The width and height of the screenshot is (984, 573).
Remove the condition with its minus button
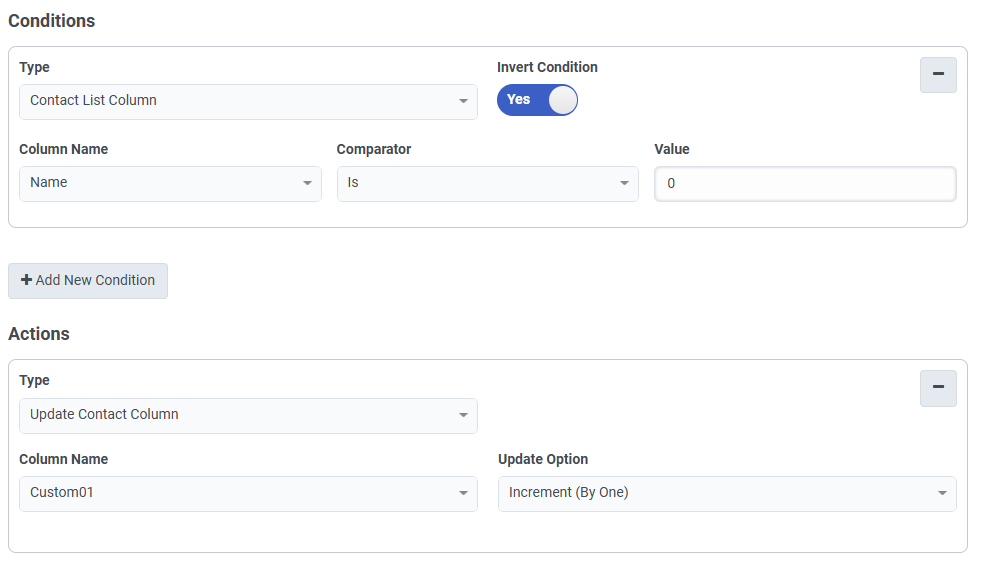(938, 75)
